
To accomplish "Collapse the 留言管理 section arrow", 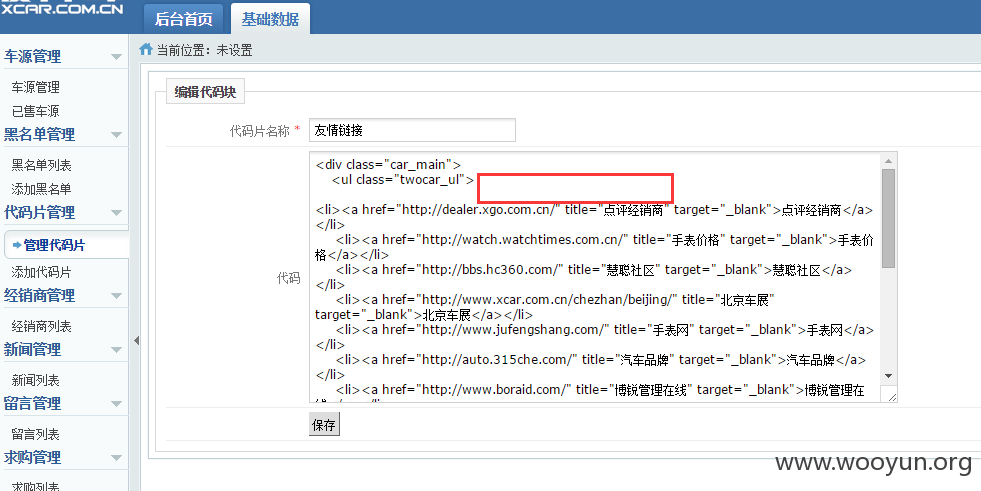I will [116, 403].
